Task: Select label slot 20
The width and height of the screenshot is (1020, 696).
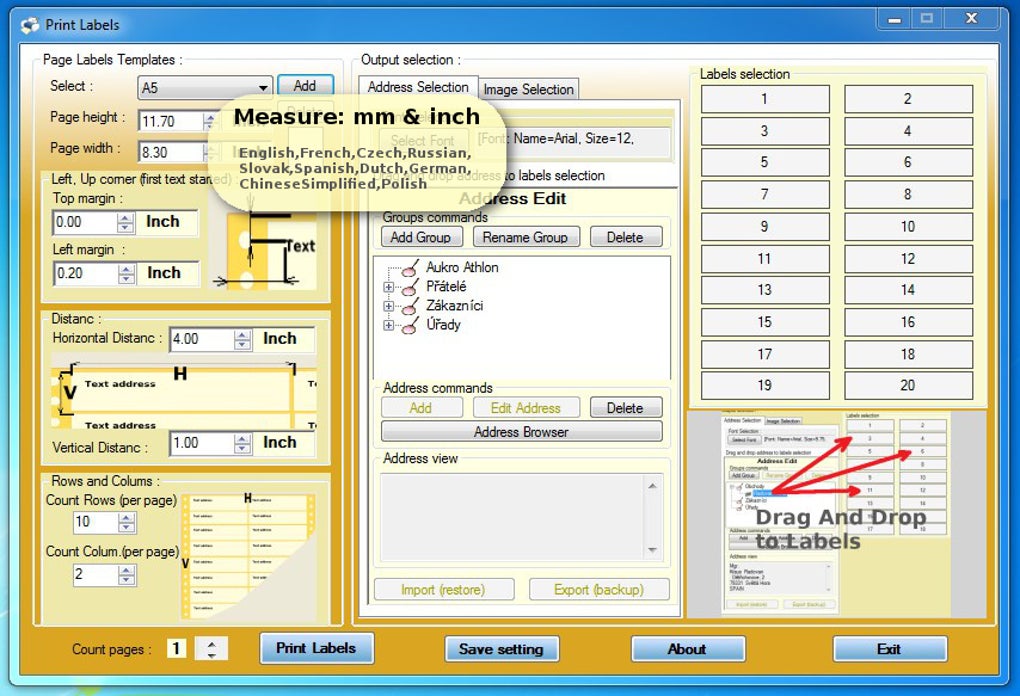Action: [x=908, y=386]
